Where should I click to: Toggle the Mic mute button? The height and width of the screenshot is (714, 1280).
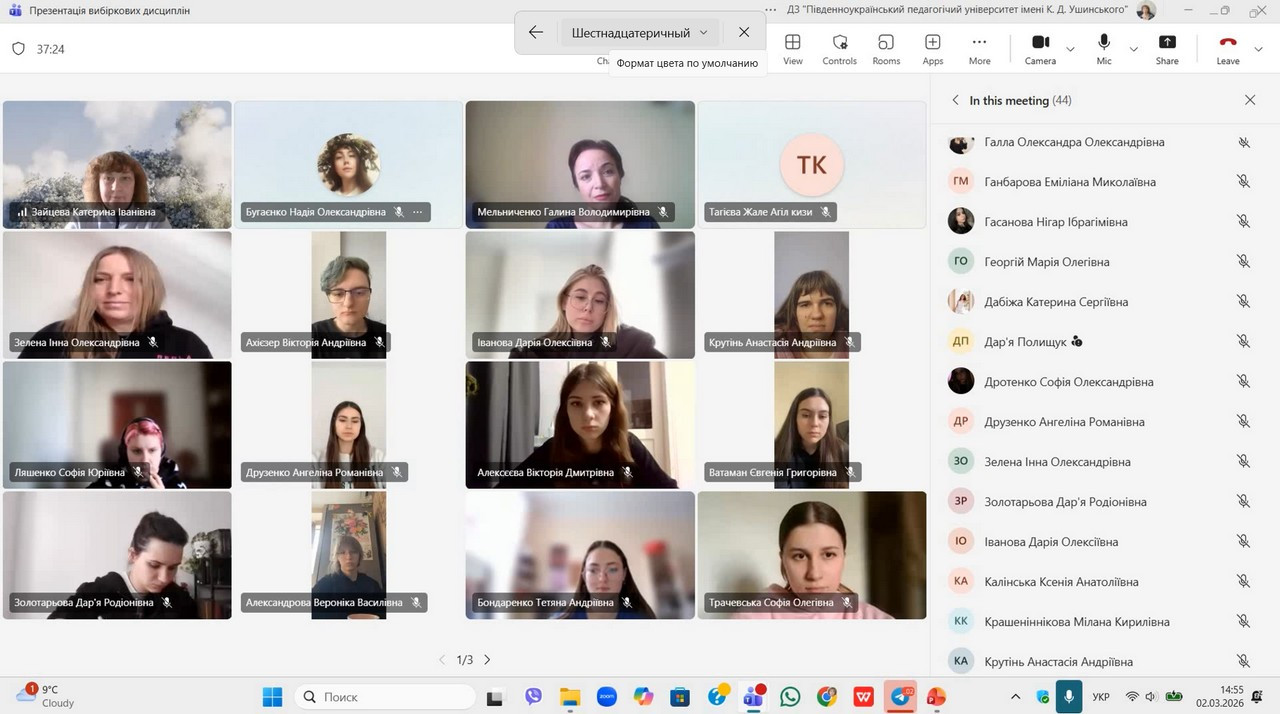pyautogui.click(x=1104, y=47)
